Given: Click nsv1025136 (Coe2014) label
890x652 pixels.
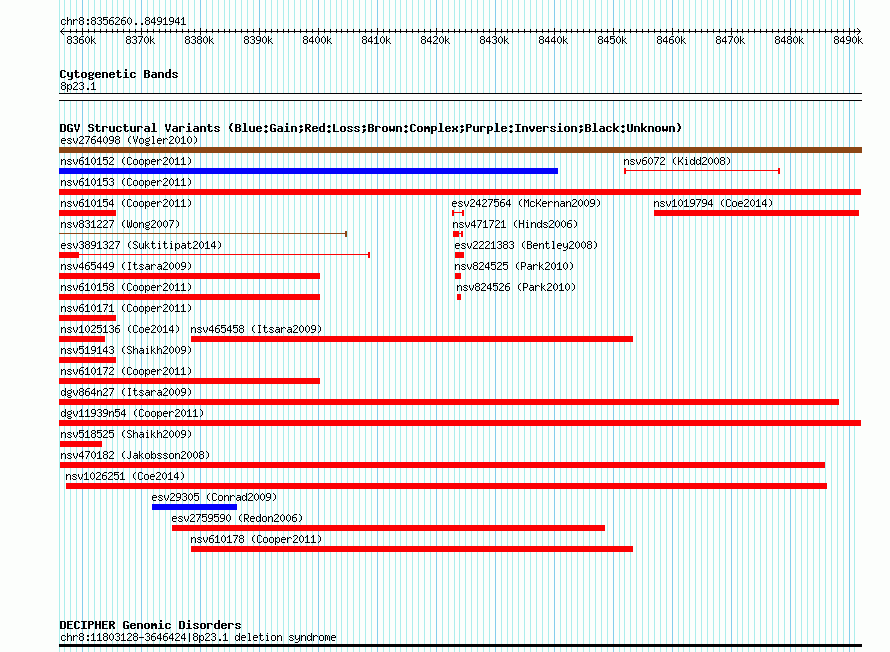Looking at the screenshot, I should click(x=120, y=329).
